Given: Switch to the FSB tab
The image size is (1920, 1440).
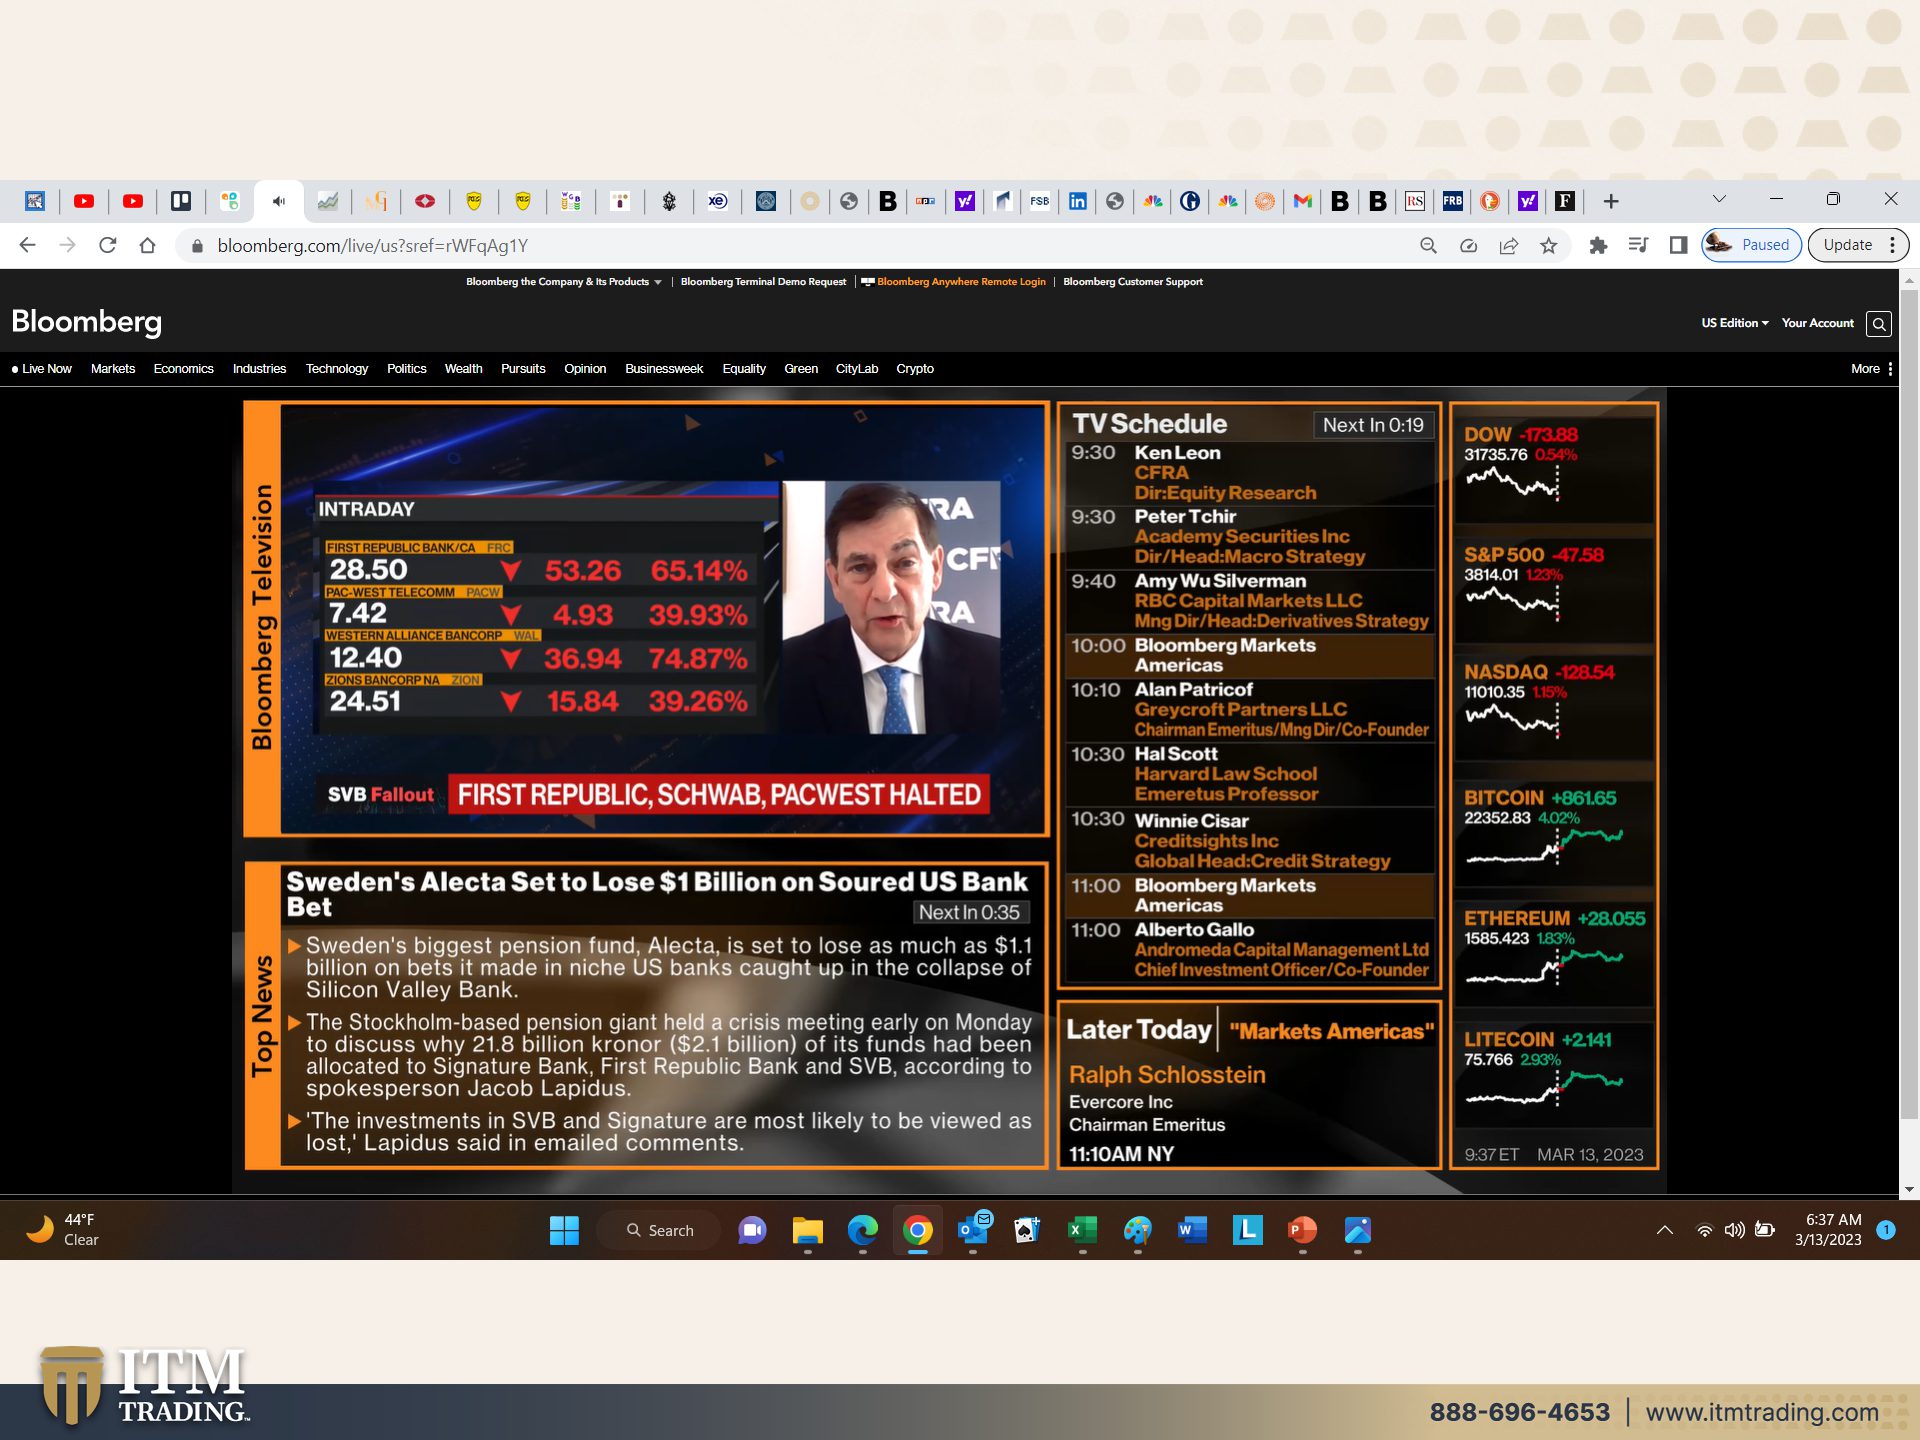Looking at the screenshot, I should point(1040,201).
